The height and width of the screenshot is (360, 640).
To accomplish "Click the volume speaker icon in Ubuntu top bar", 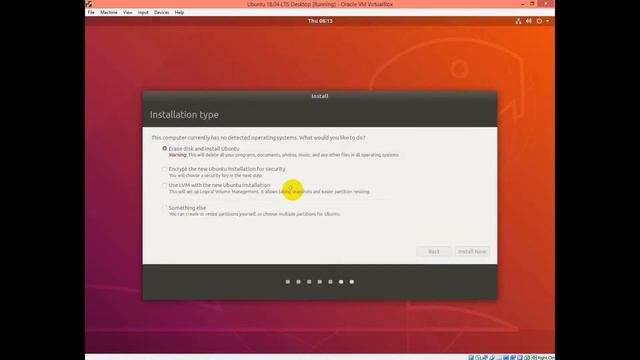I will pos(529,21).
